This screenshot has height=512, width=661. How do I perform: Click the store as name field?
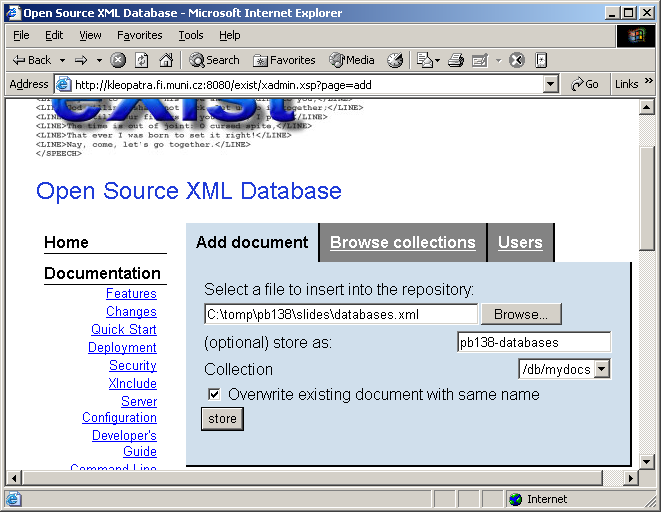pos(534,342)
